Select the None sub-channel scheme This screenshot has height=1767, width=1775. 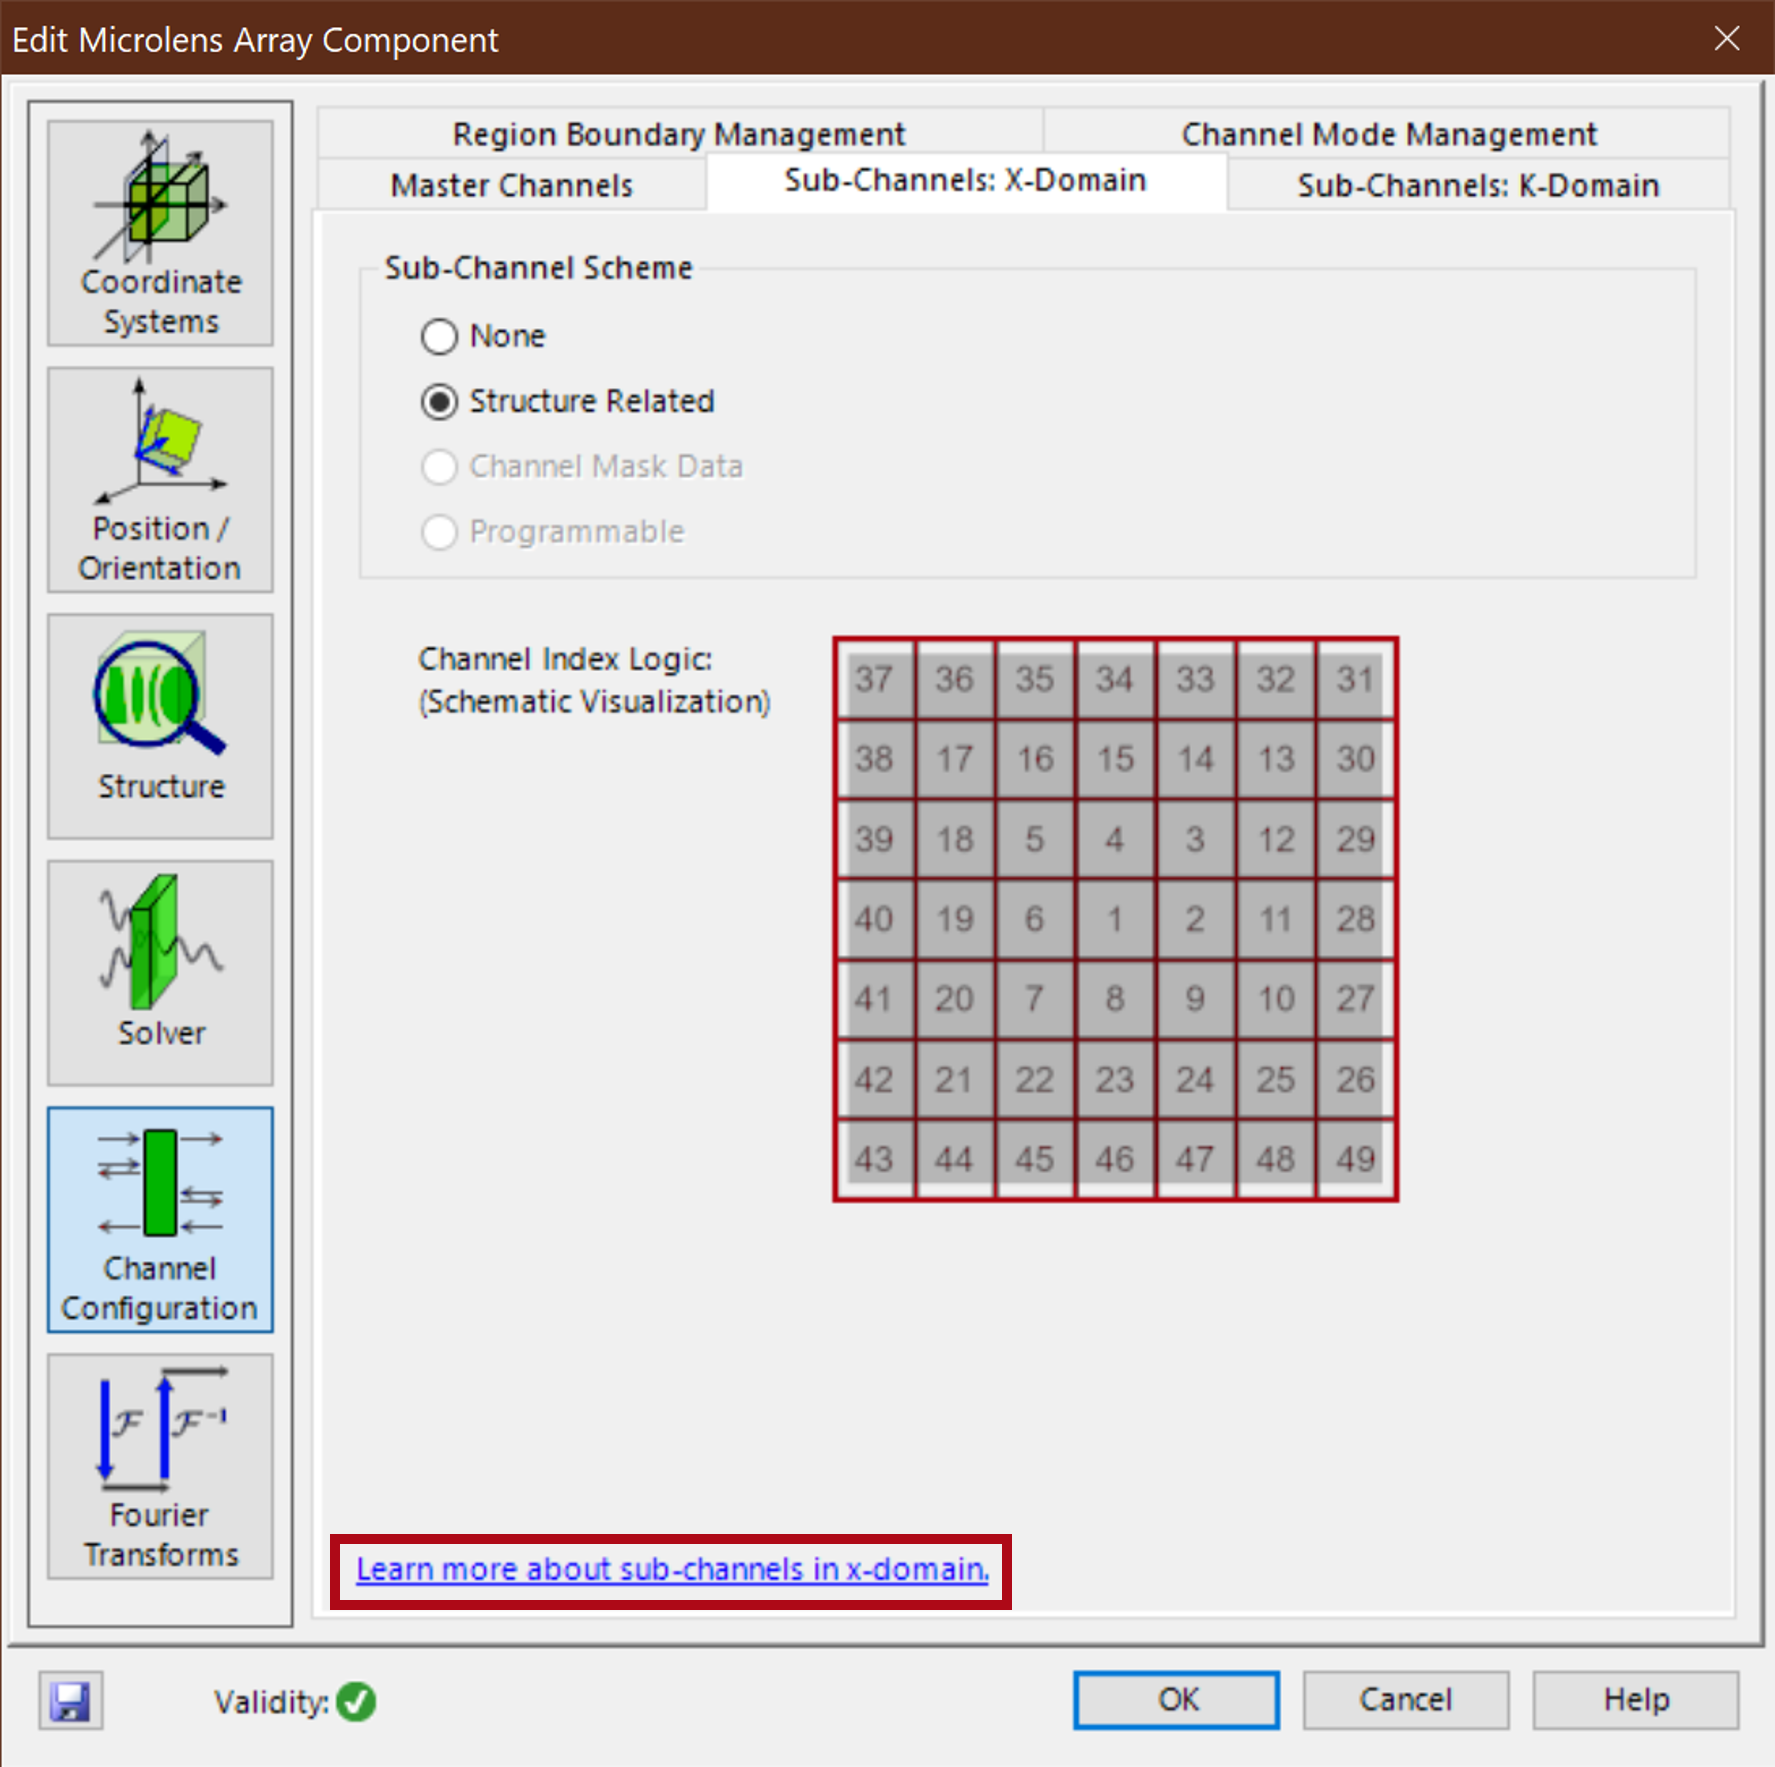483,336
